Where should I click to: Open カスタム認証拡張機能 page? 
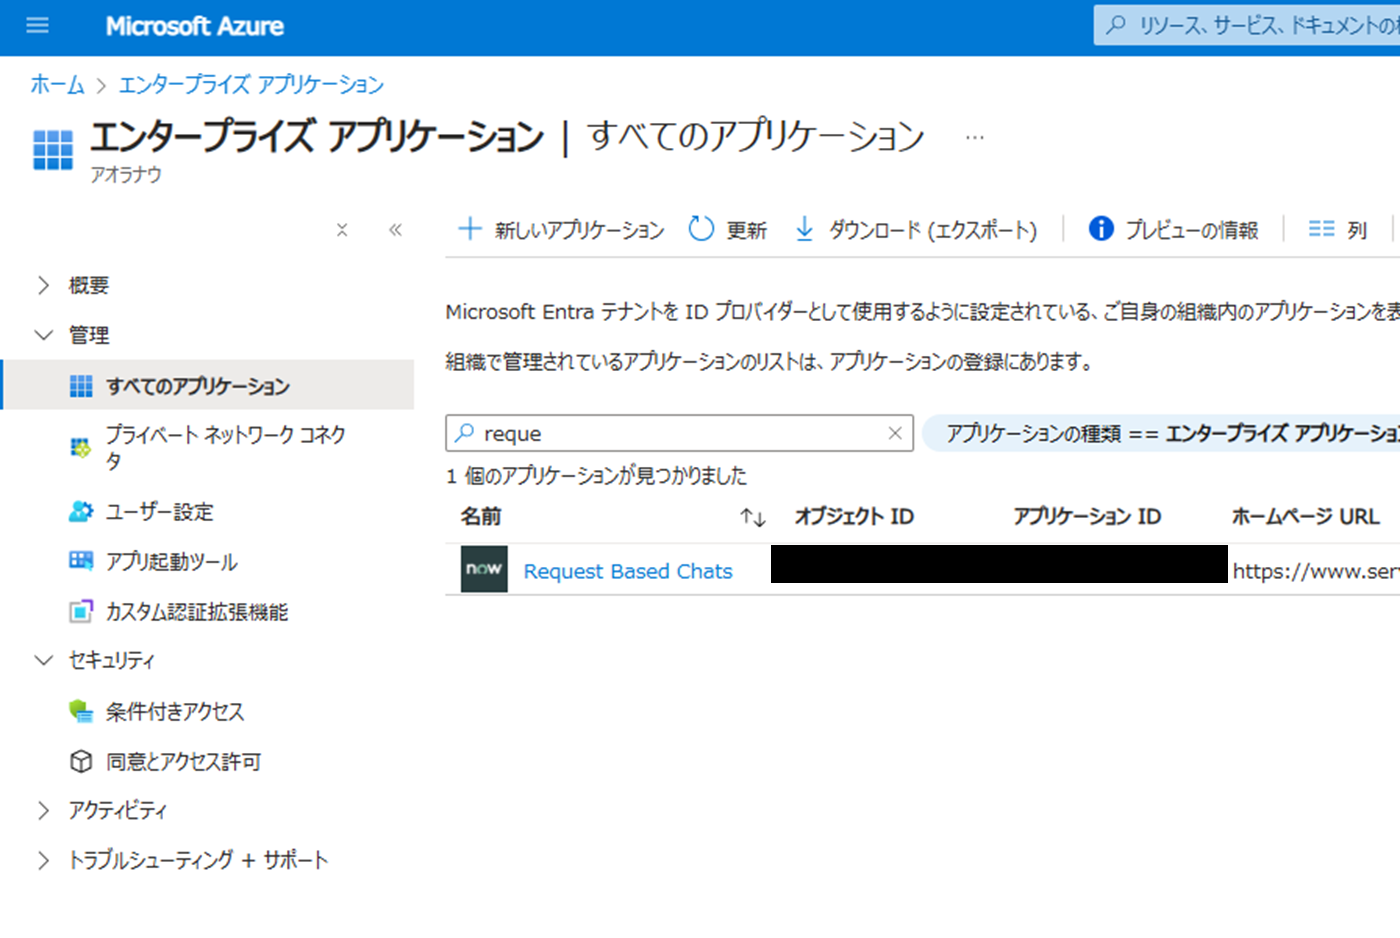pyautogui.click(x=197, y=612)
